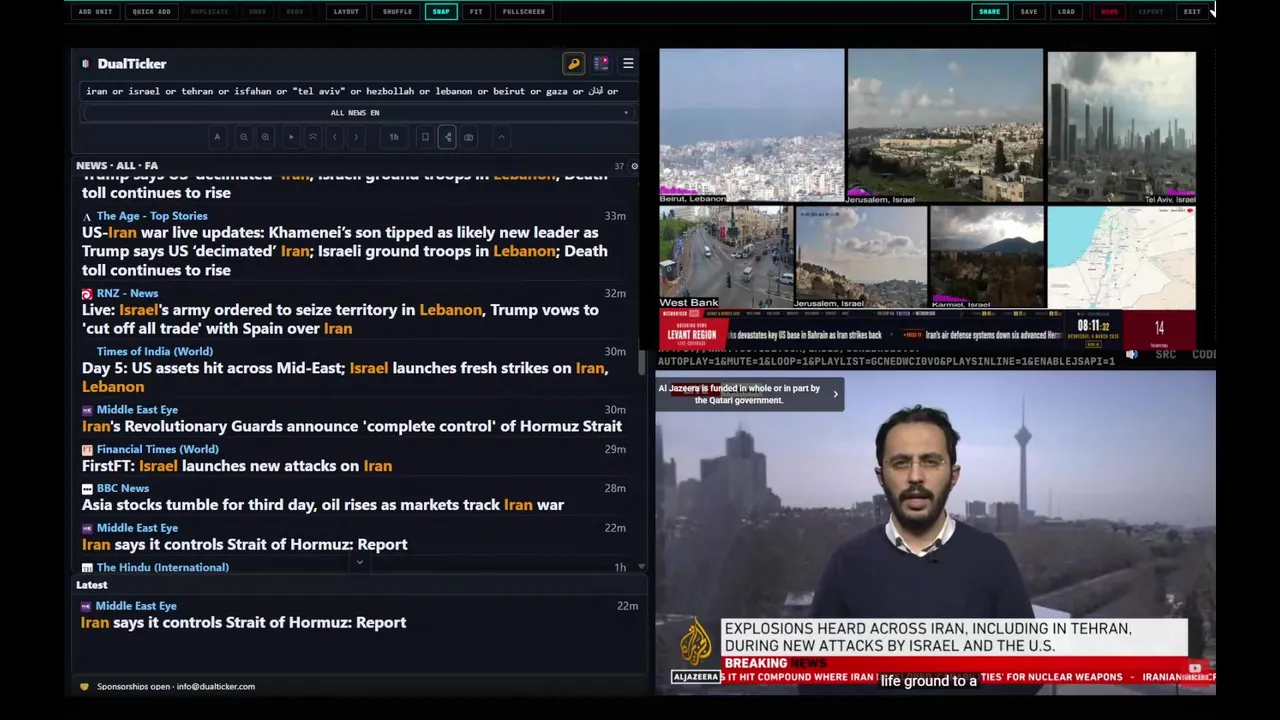
Task: Open Times of India (World) source
Action: (155, 351)
